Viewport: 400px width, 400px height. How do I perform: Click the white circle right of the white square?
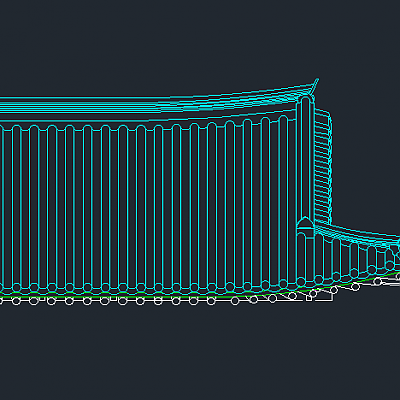pyautogui.click(x=313, y=293)
